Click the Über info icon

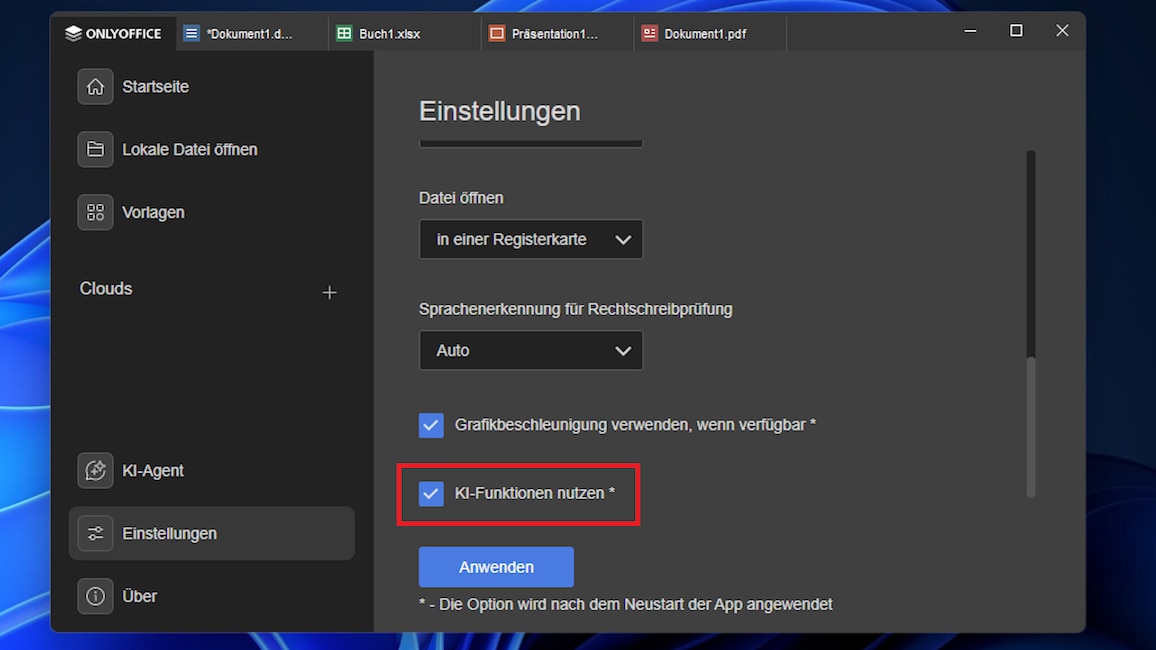[95, 595]
